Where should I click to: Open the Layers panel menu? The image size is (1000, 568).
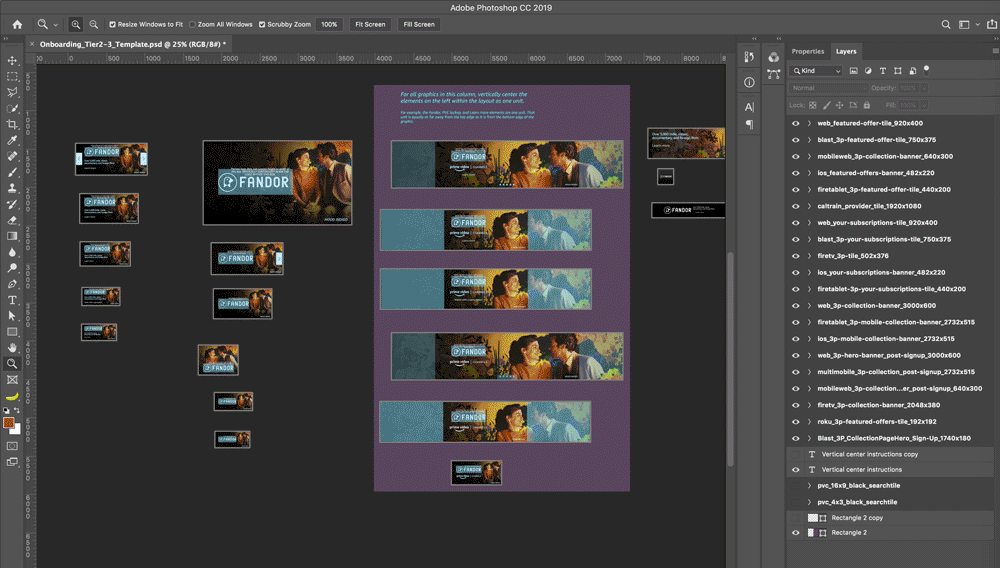[995, 51]
